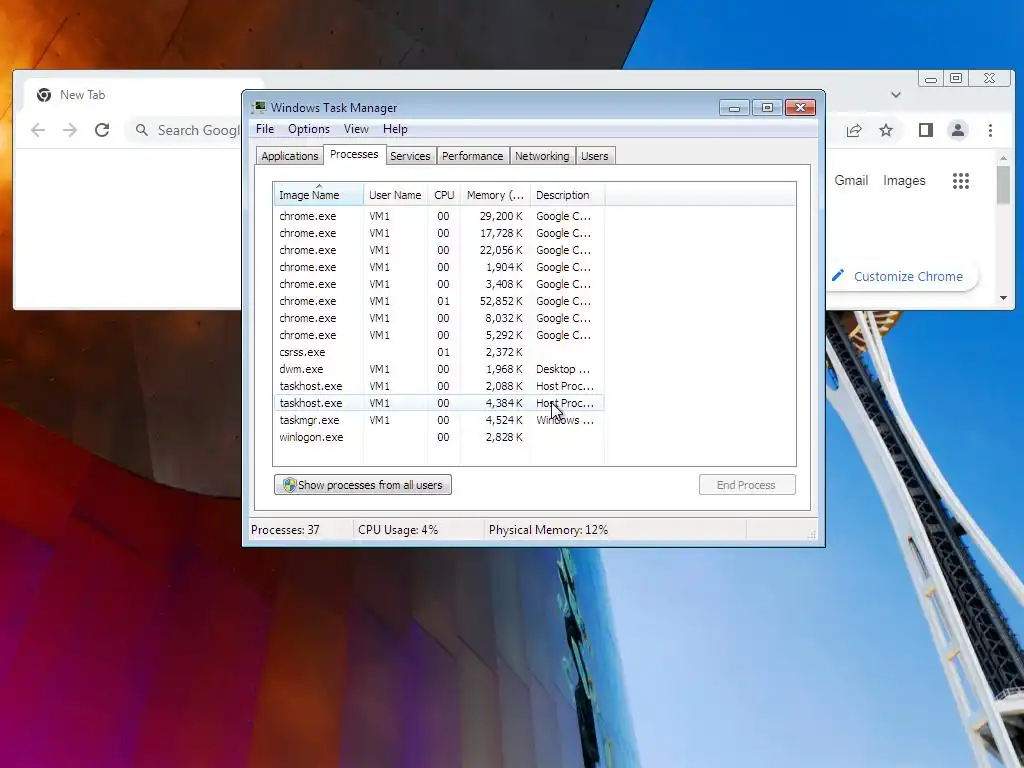Screen dimensions: 1024x768
Task: Open the Images link
Action: click(x=904, y=180)
